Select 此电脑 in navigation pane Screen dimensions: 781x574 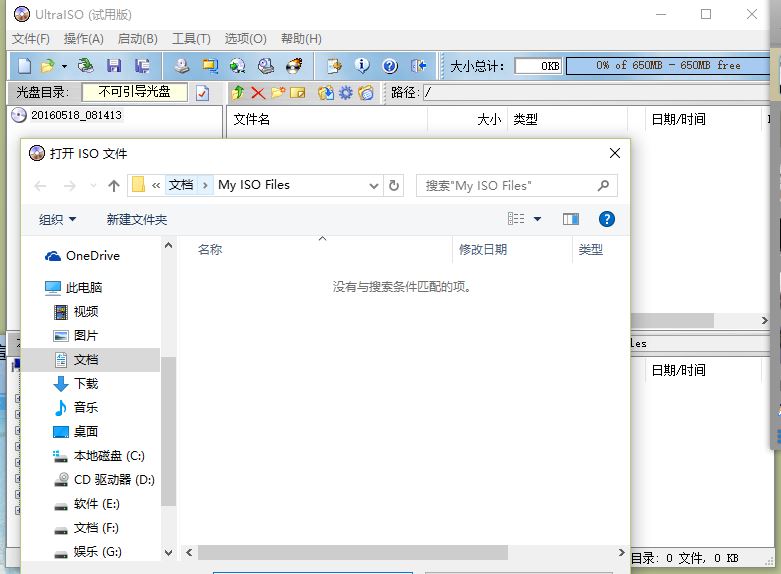click(x=73, y=287)
